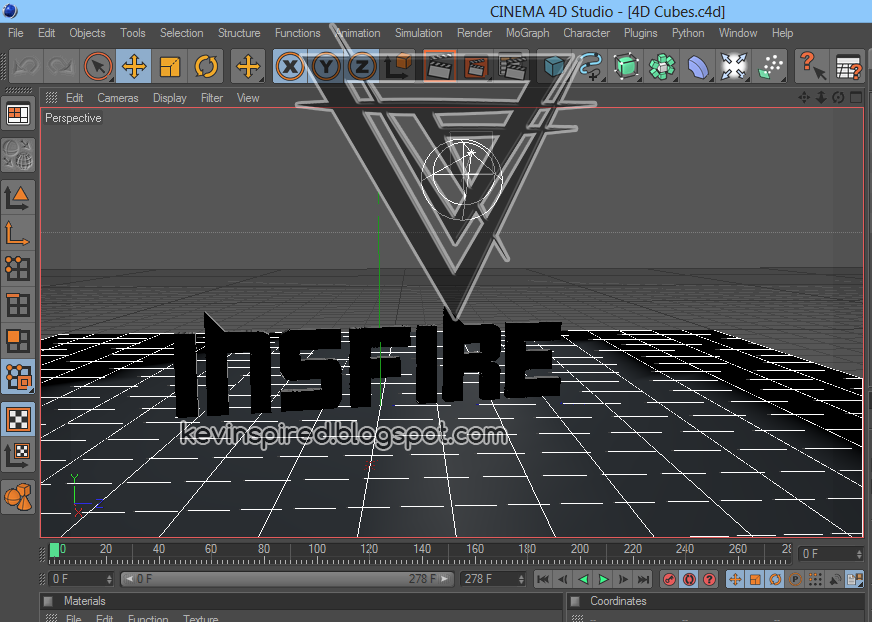Click the context help question-arrow icon
Image resolution: width=872 pixels, height=622 pixels.
[812, 67]
